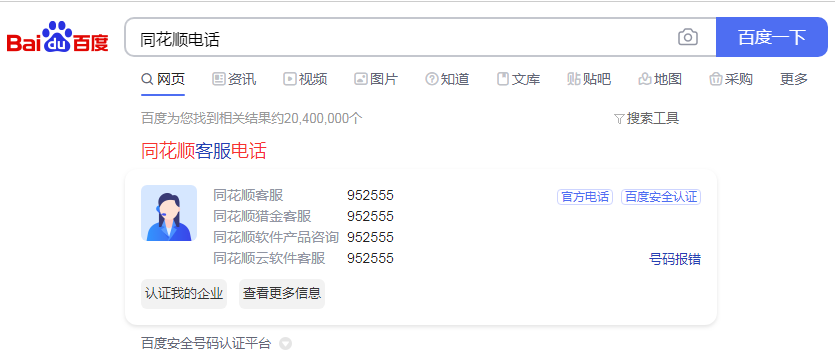This screenshot has height=362, width=835.
Task: Open the 贴吧 tab
Action: click(x=589, y=79)
